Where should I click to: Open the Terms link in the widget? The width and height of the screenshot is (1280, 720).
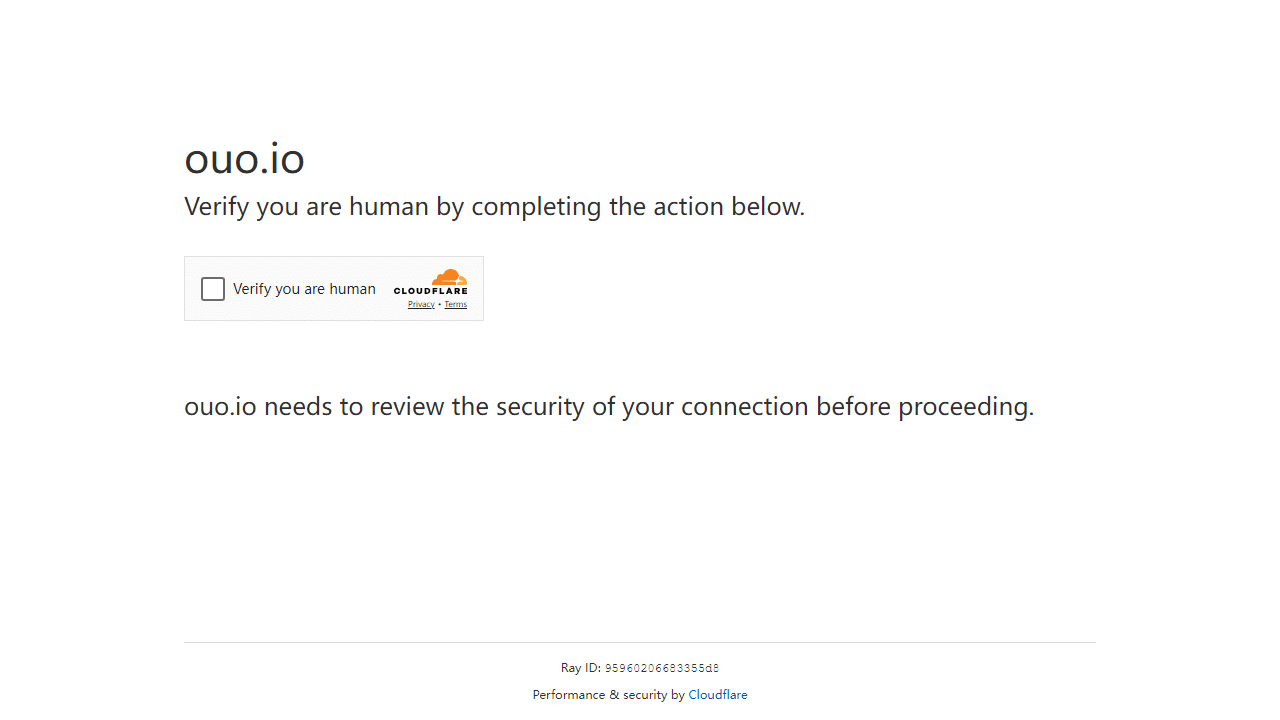point(456,304)
